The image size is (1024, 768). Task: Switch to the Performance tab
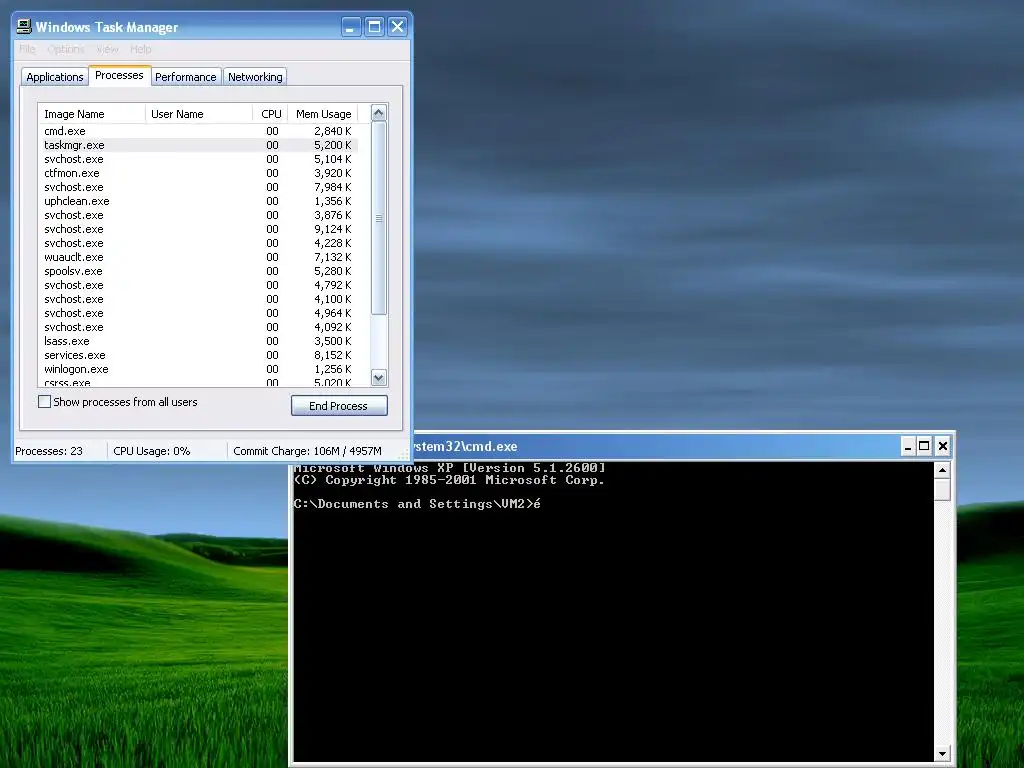pos(185,77)
